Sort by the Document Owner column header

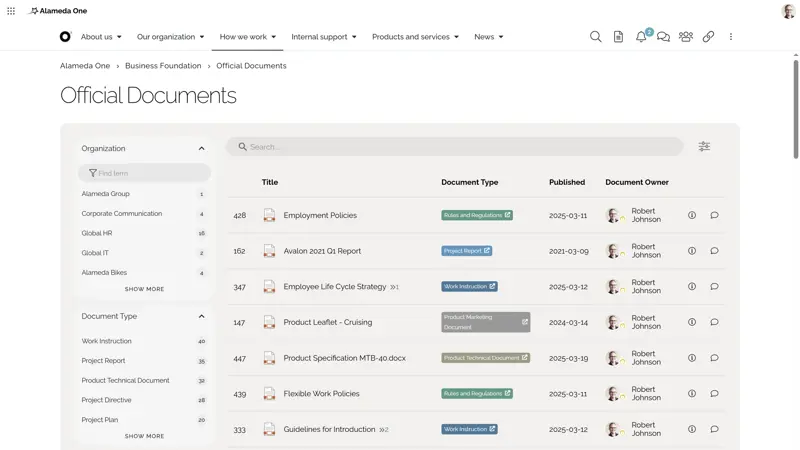637,182
